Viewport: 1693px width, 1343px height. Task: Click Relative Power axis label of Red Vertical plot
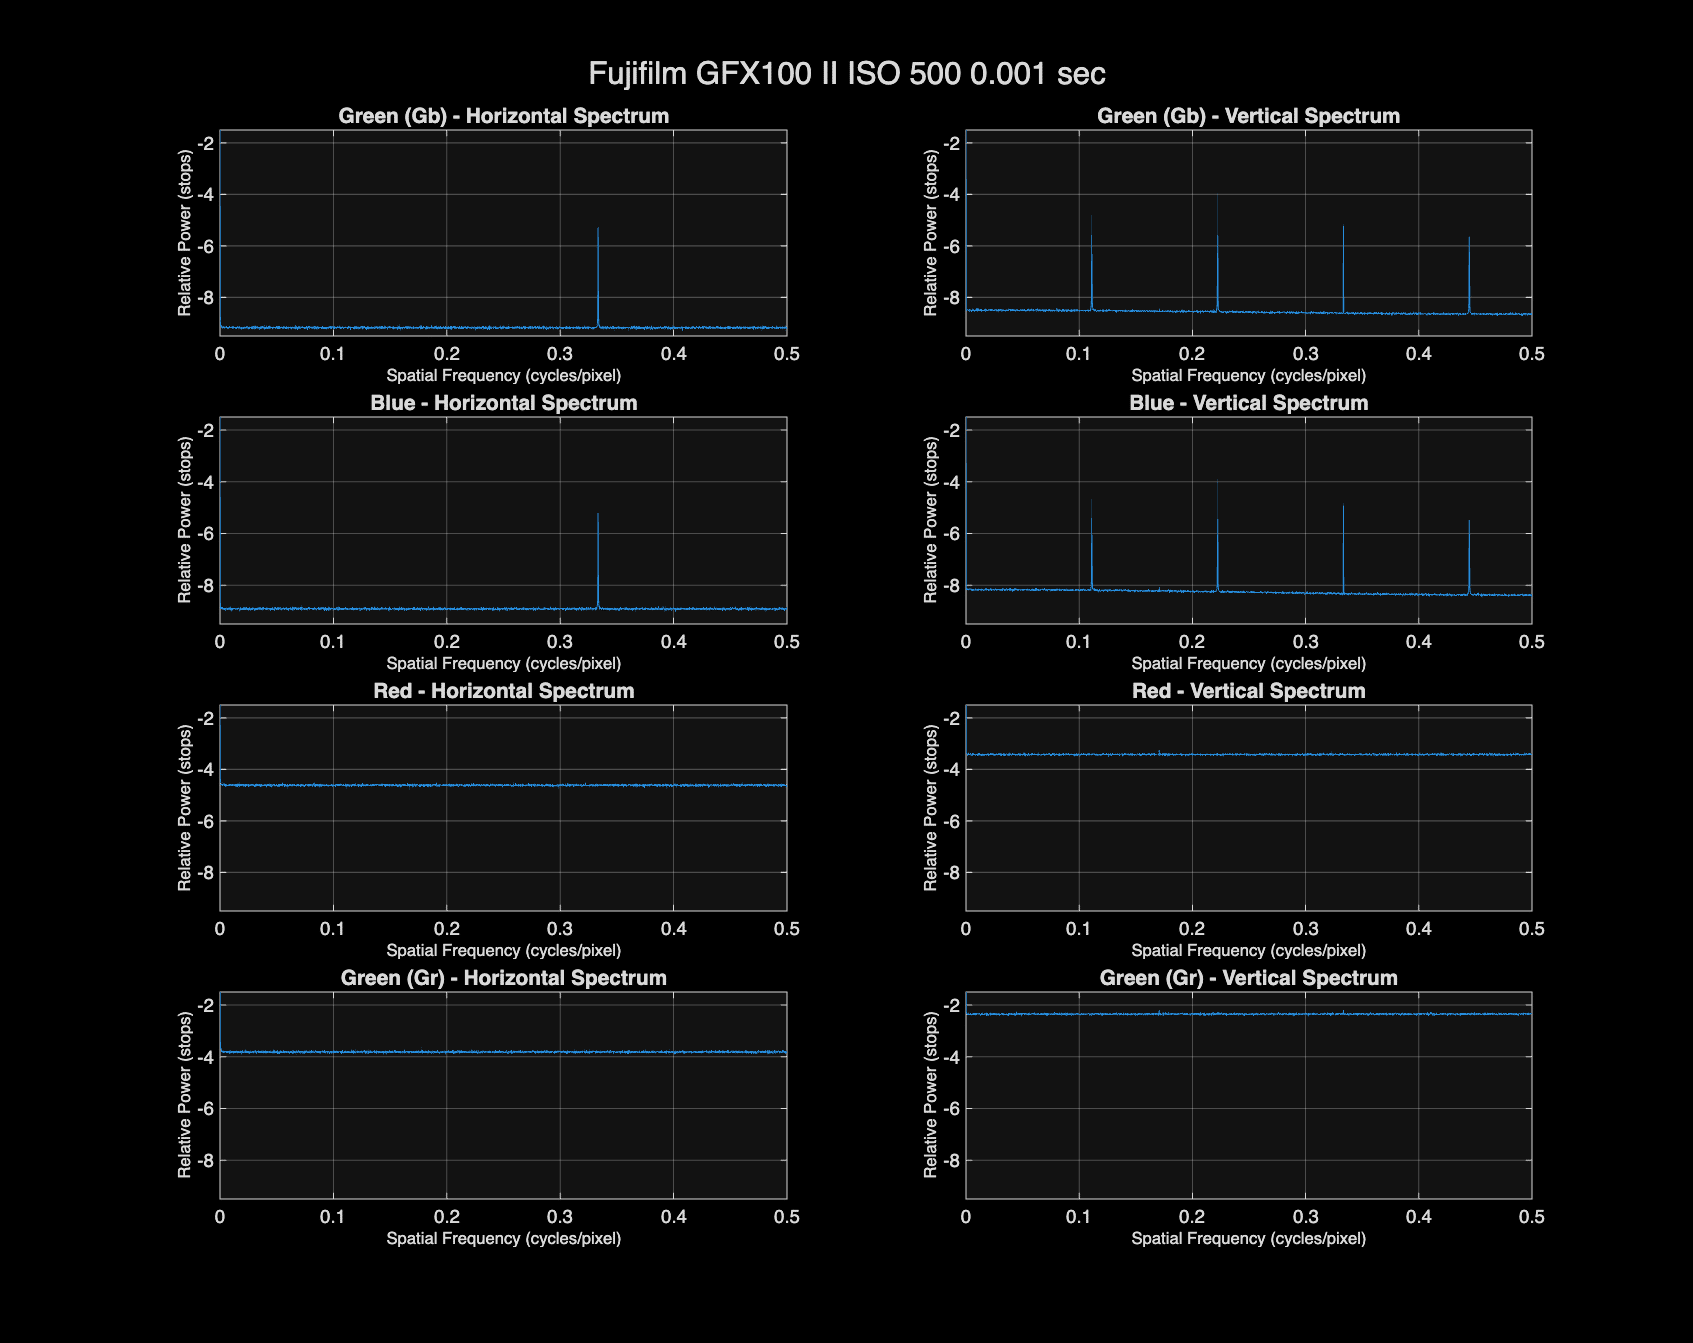click(x=931, y=808)
